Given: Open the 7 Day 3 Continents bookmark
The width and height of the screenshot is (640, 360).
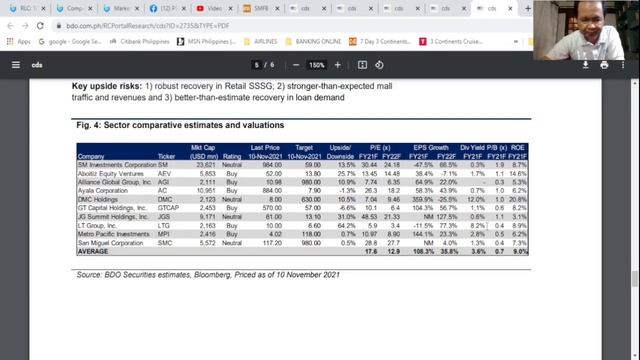Looking at the screenshot, I should click(x=380, y=41).
